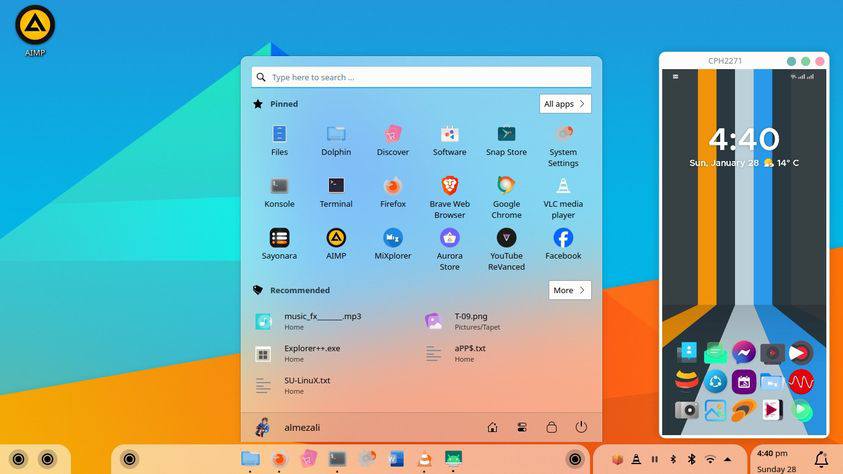Click the package cube tray icon
The image size is (843, 474).
pyautogui.click(x=617, y=459)
